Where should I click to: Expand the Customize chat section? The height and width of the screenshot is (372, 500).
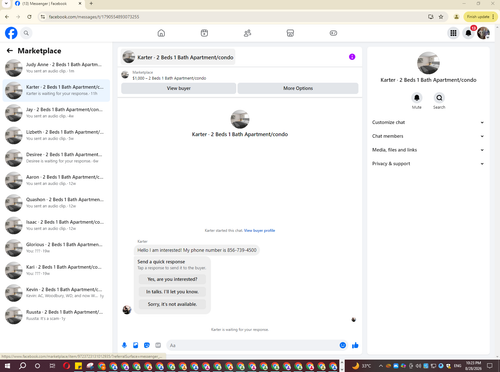[428, 122]
